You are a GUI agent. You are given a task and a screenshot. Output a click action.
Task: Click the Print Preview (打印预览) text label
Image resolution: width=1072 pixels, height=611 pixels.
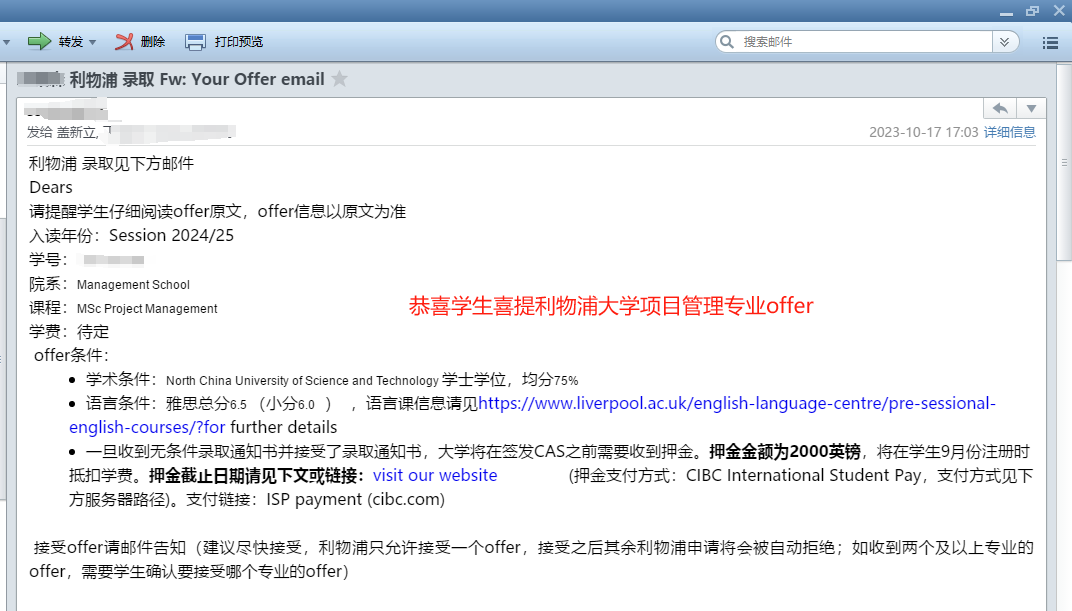pyautogui.click(x=239, y=42)
